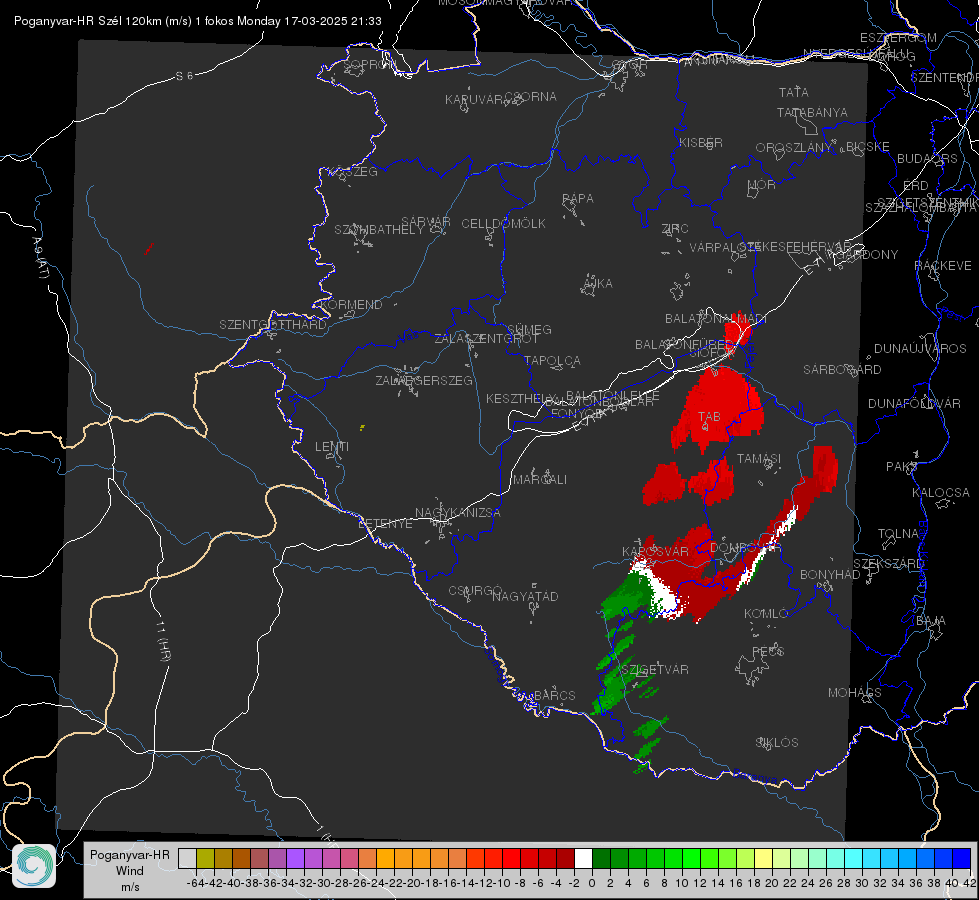The height and width of the screenshot is (900, 979).
Task: Select the OROSZLÁNY label
Action: click(x=794, y=148)
